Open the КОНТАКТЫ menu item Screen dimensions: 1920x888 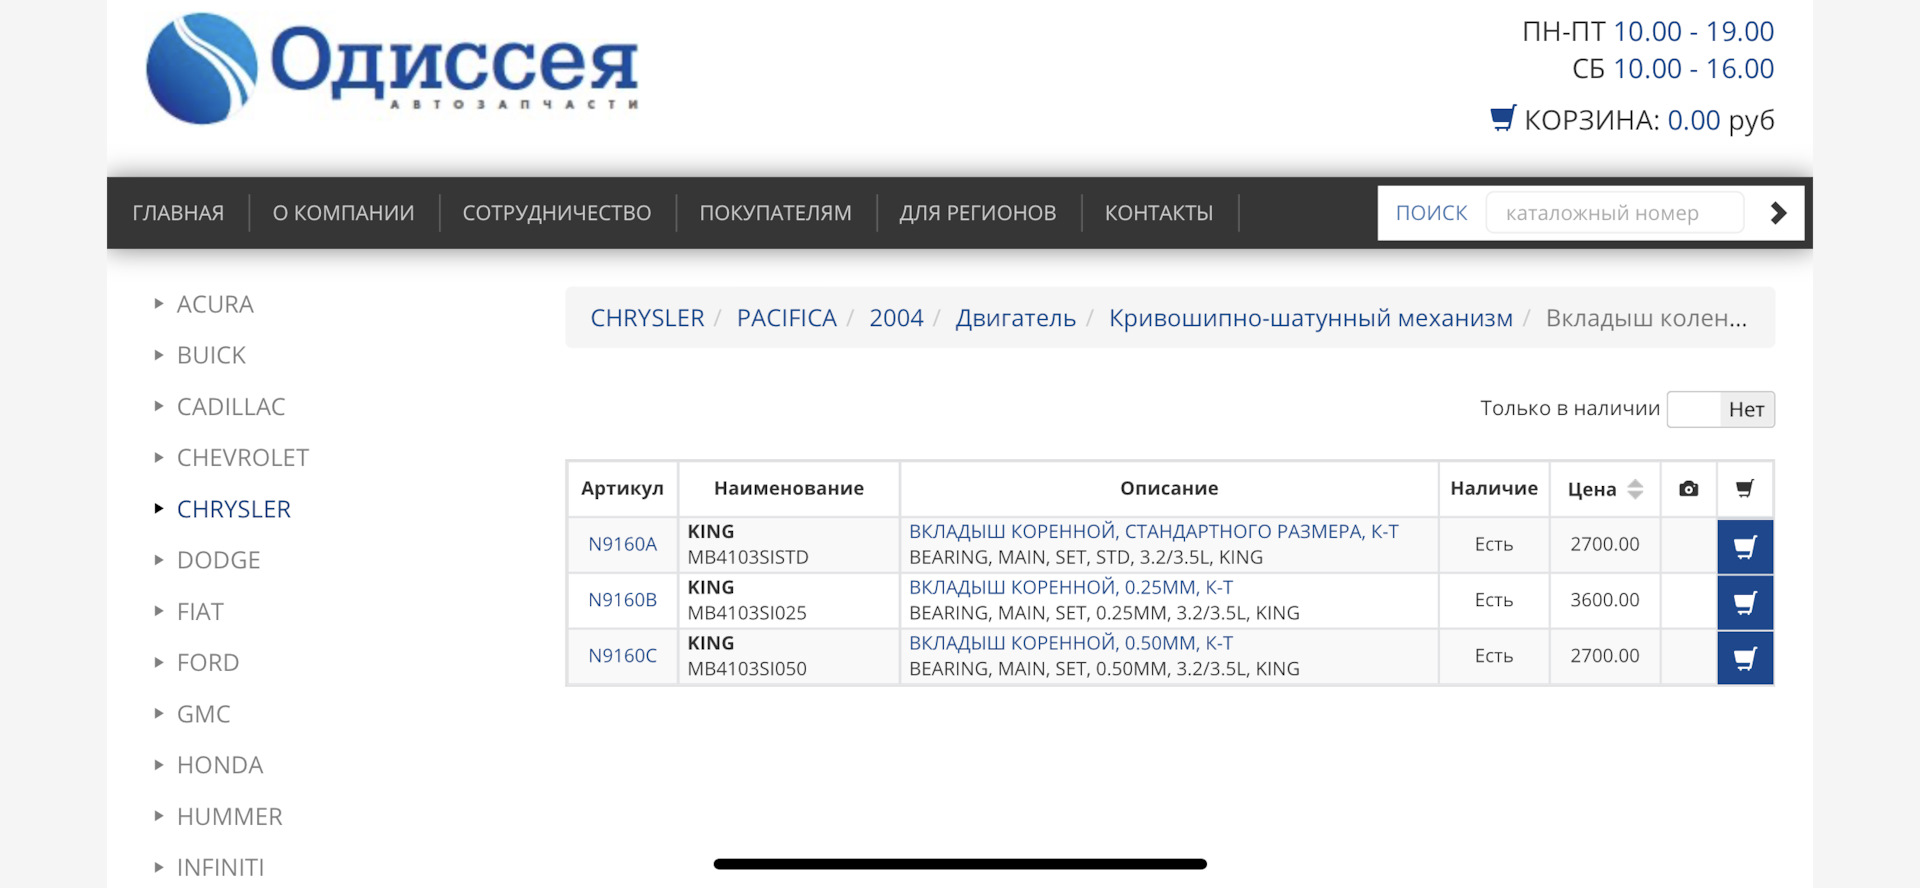1158,213
